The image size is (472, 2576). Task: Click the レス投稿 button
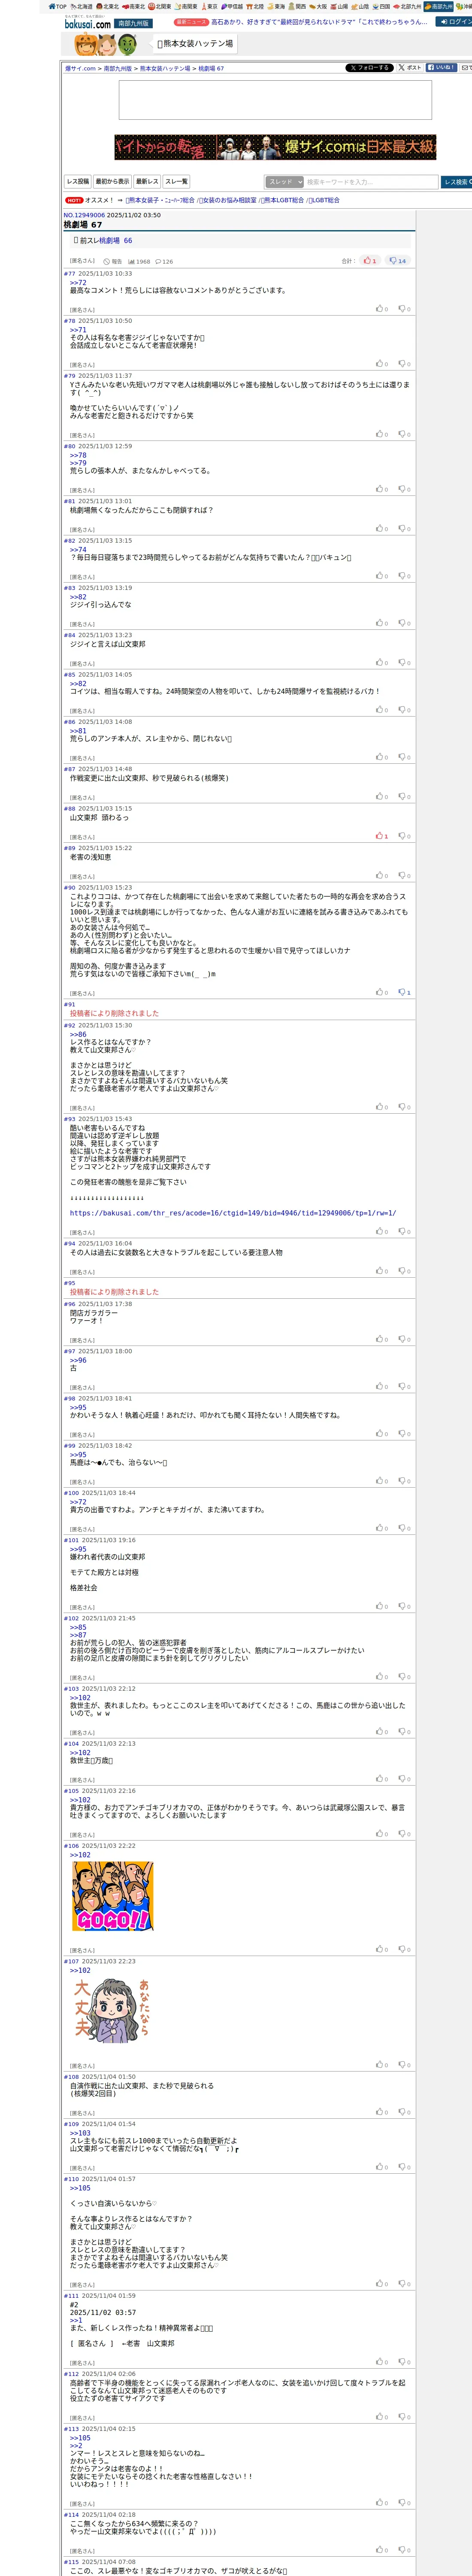(78, 182)
